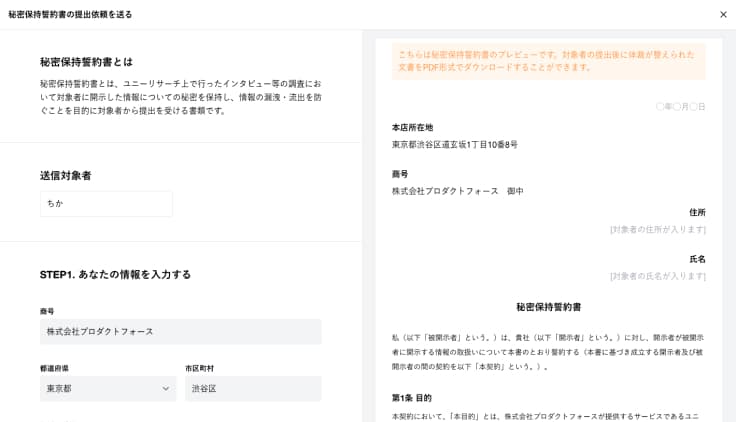Click 株式会社プロダクトフォース 御中 in the preview
Image resolution: width=736 pixels, height=422 pixels.
(x=457, y=191)
